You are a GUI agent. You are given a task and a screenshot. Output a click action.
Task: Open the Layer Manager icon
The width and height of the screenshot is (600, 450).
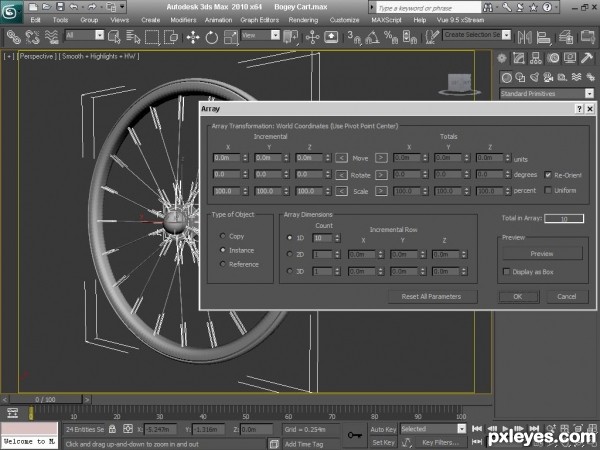(566, 37)
